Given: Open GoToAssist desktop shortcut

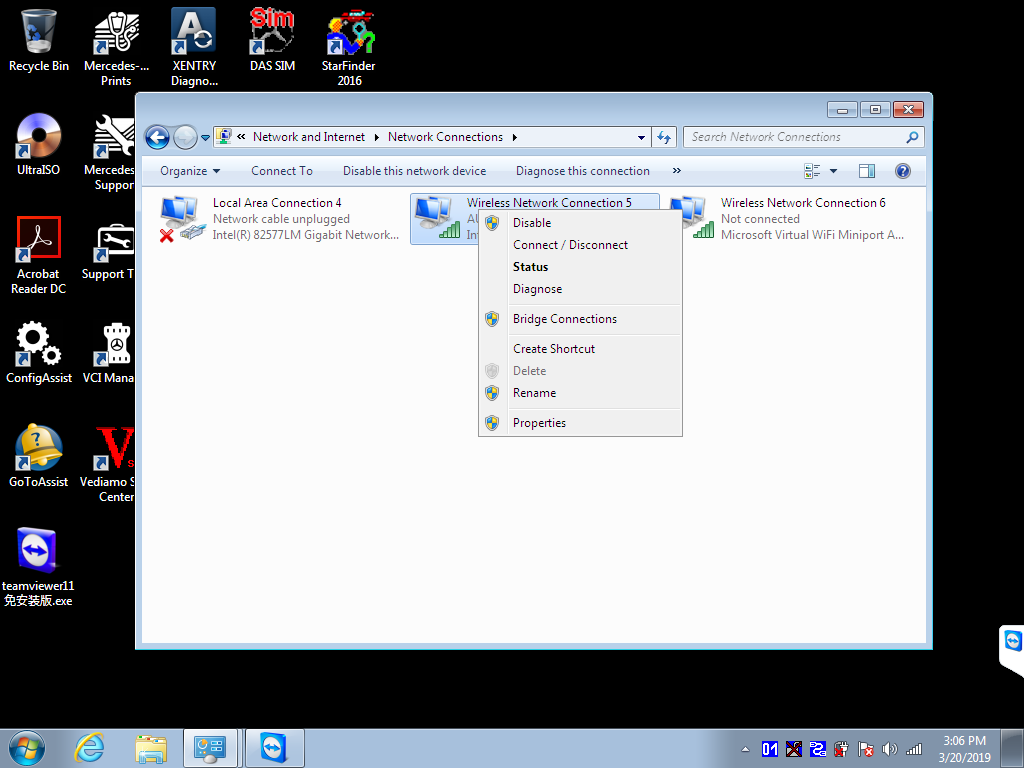Looking at the screenshot, I should (x=39, y=456).
